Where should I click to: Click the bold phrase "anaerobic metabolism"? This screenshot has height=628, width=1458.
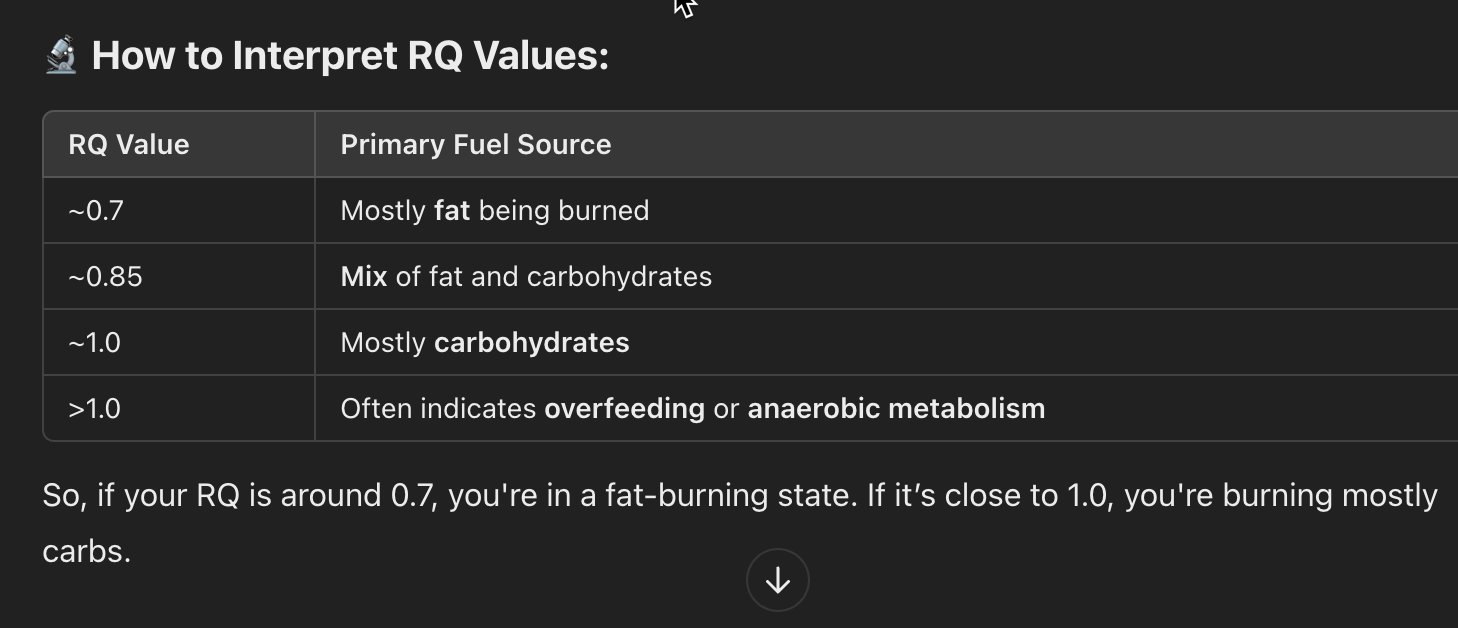[x=896, y=408]
